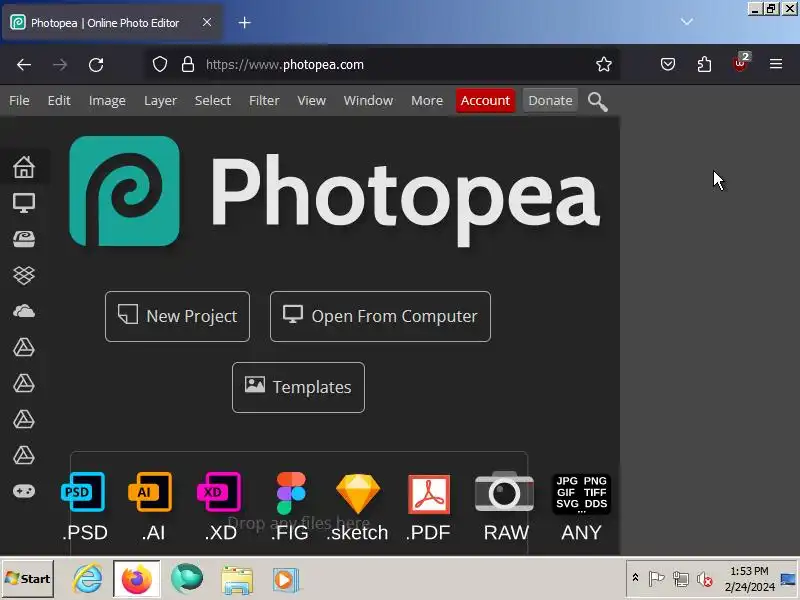Show hidden icons in system tray
Screen dimensions: 800x600
point(635,578)
